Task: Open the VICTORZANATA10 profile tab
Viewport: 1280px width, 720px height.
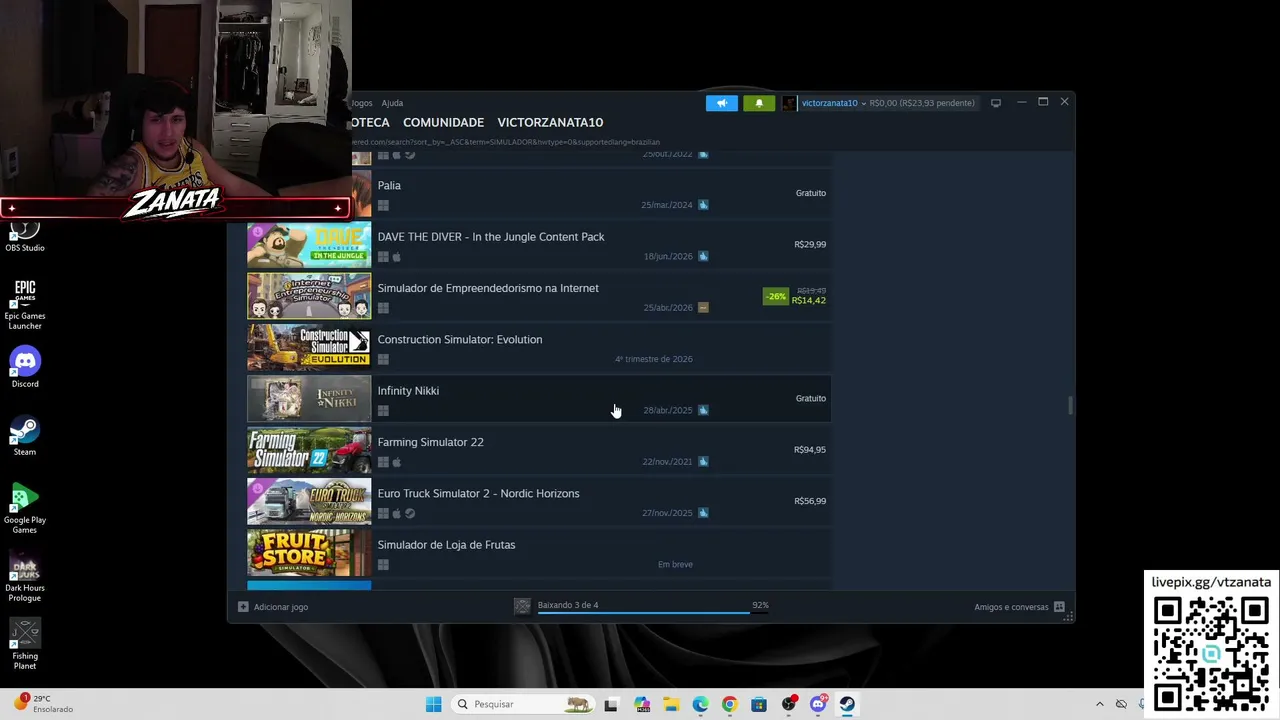Action: pyautogui.click(x=550, y=122)
